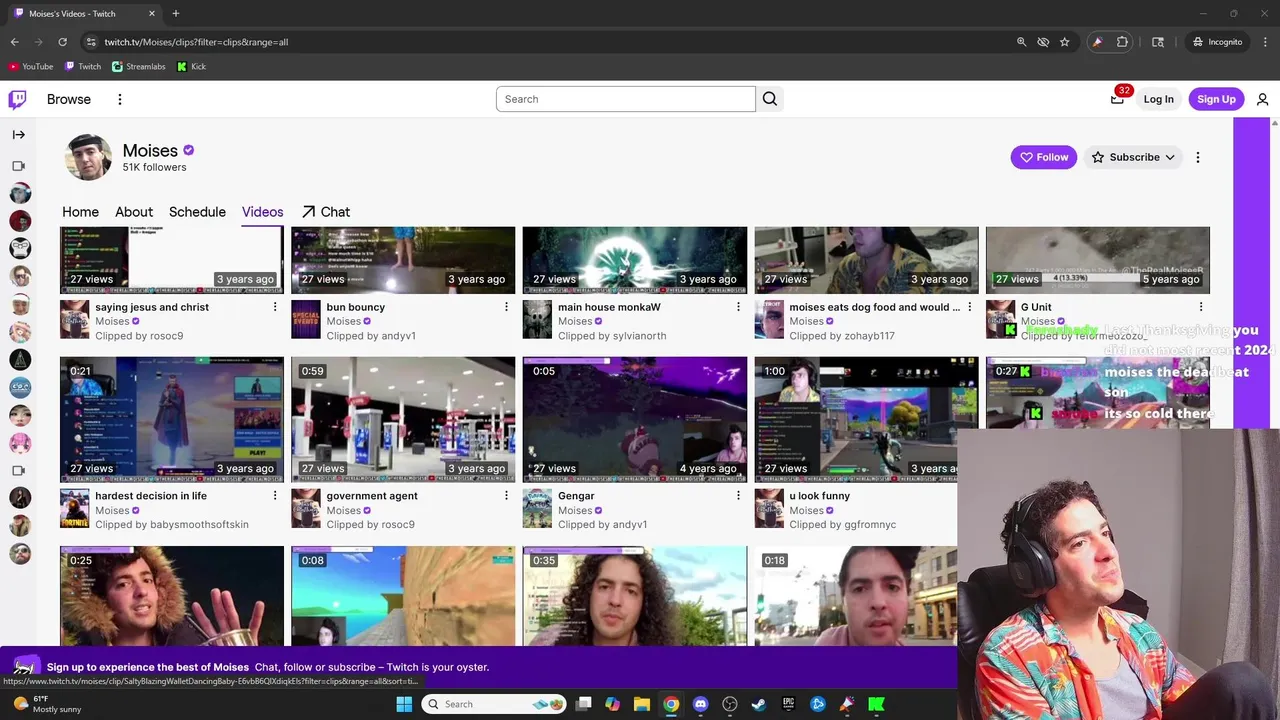
Task: Click the Sign Up button
Action: coord(1216,99)
